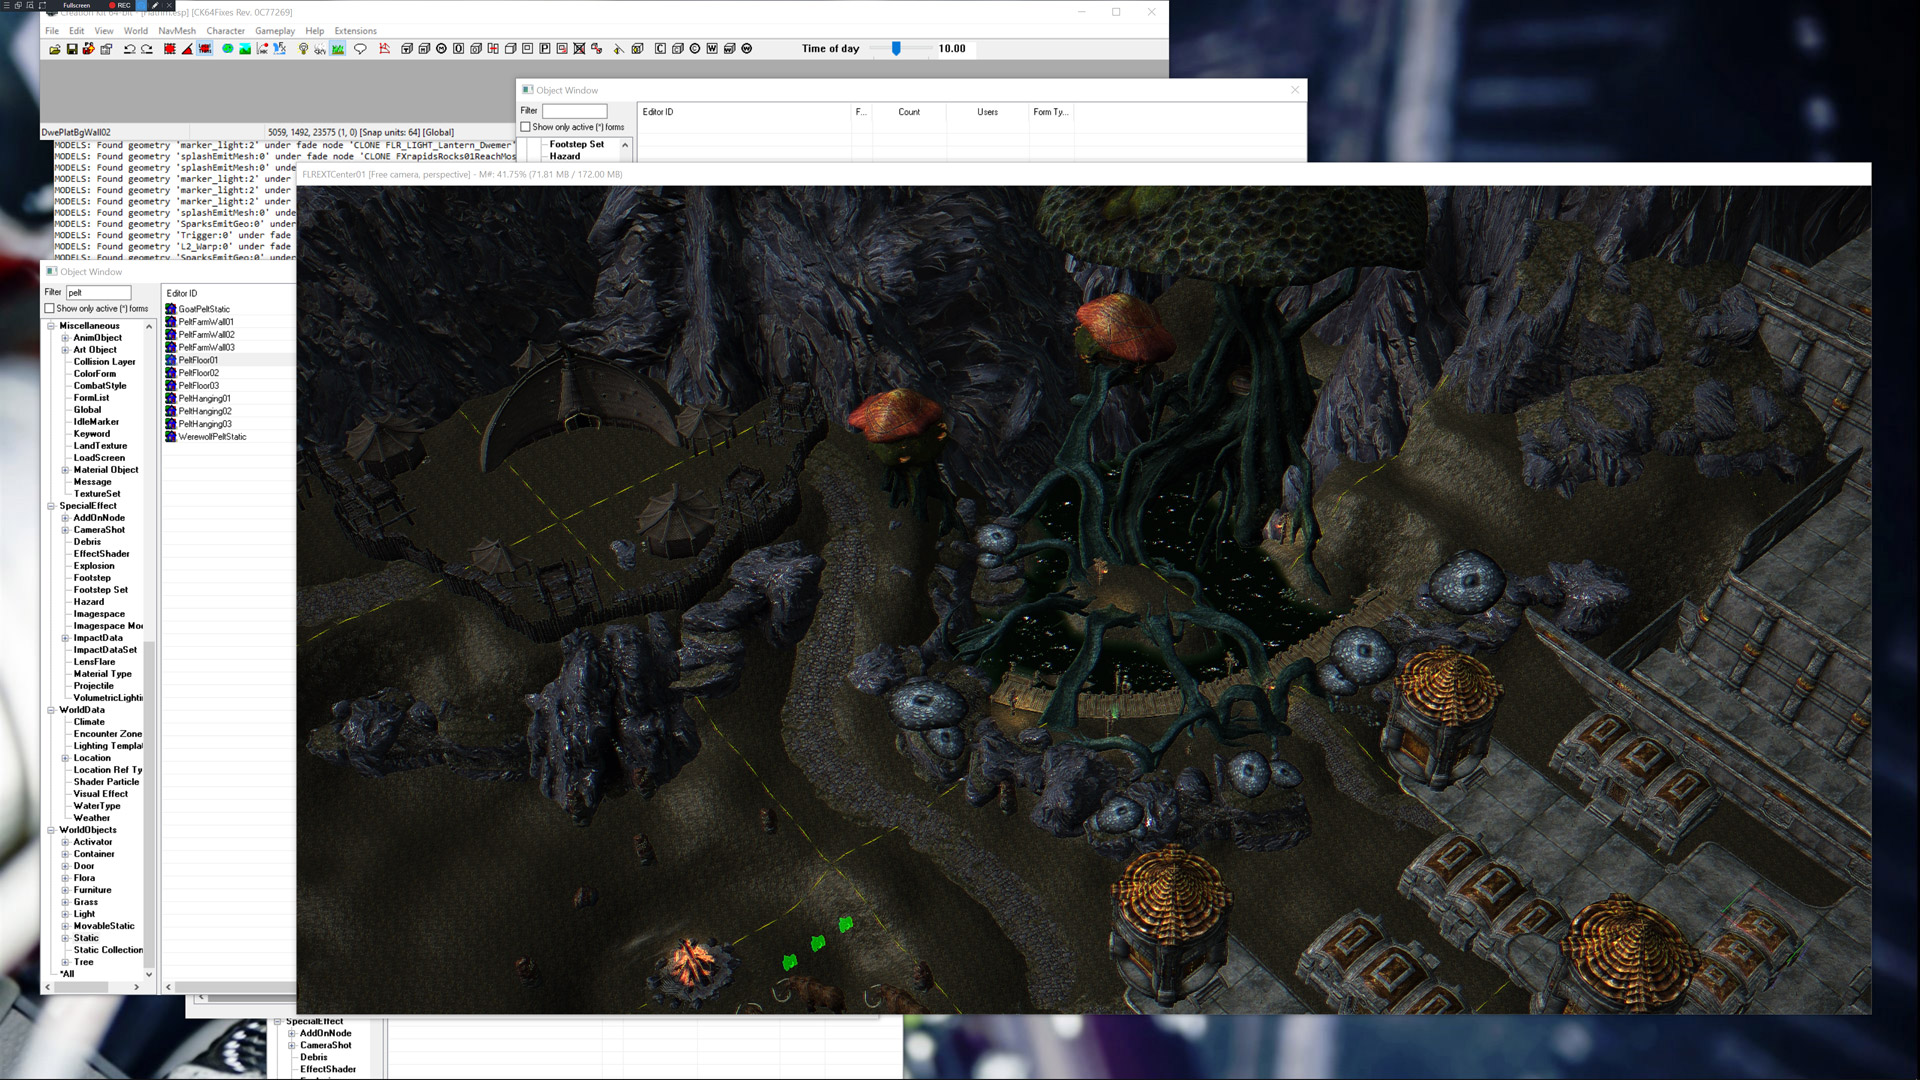
Task: Click the open folder icon in toolbar
Action: [55, 49]
